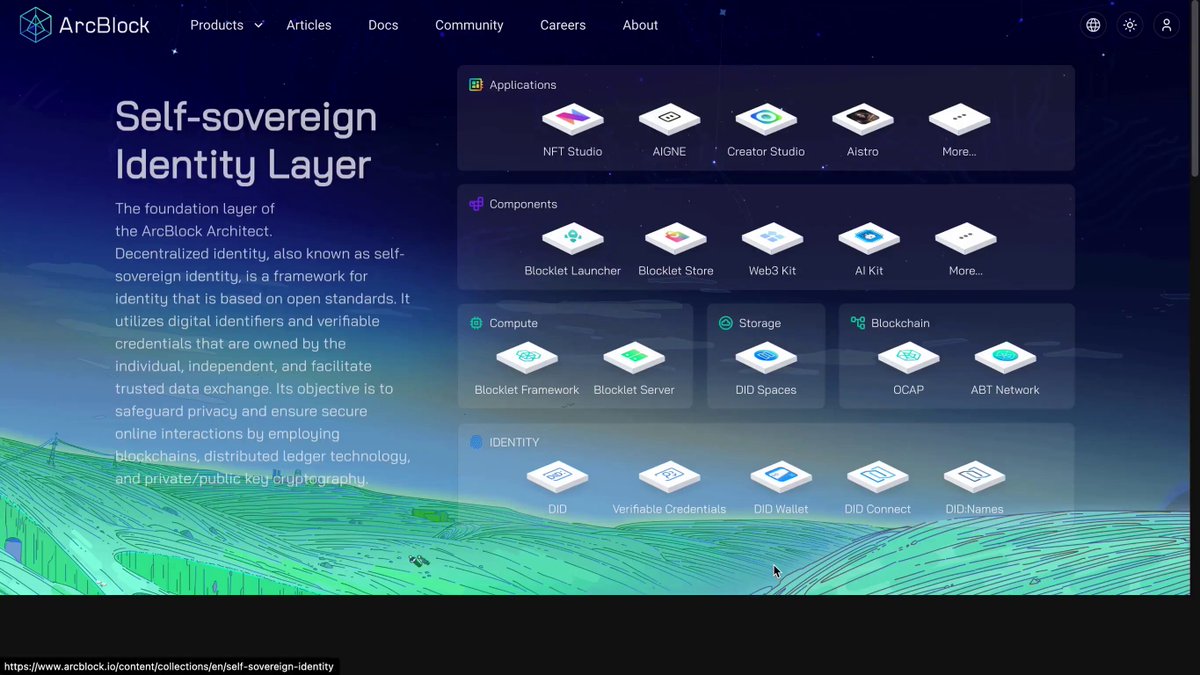Screen dimensions: 1200x675
Task: Click the More tile under Components
Action: point(966,250)
